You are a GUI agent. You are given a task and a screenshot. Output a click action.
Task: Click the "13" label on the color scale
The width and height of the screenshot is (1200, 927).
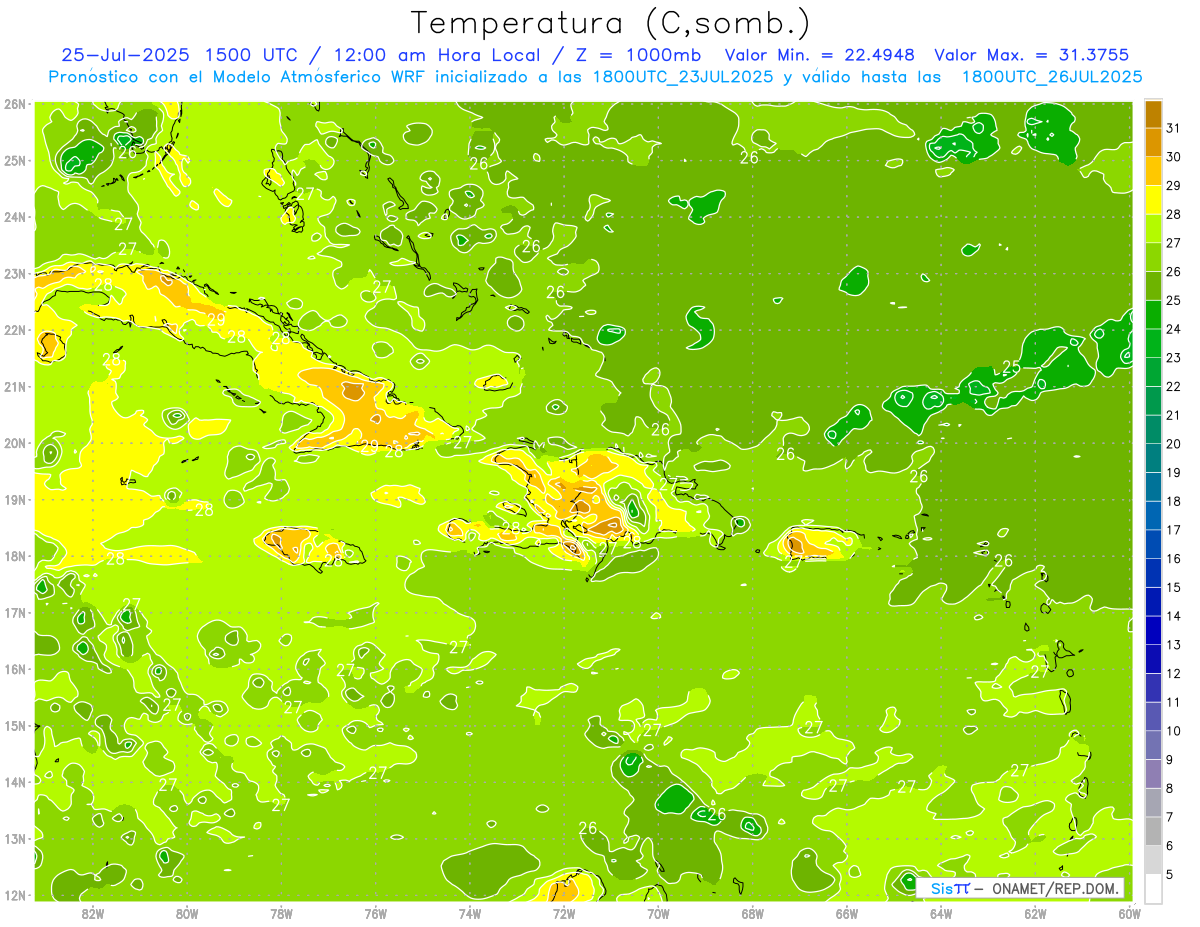coord(1174,645)
